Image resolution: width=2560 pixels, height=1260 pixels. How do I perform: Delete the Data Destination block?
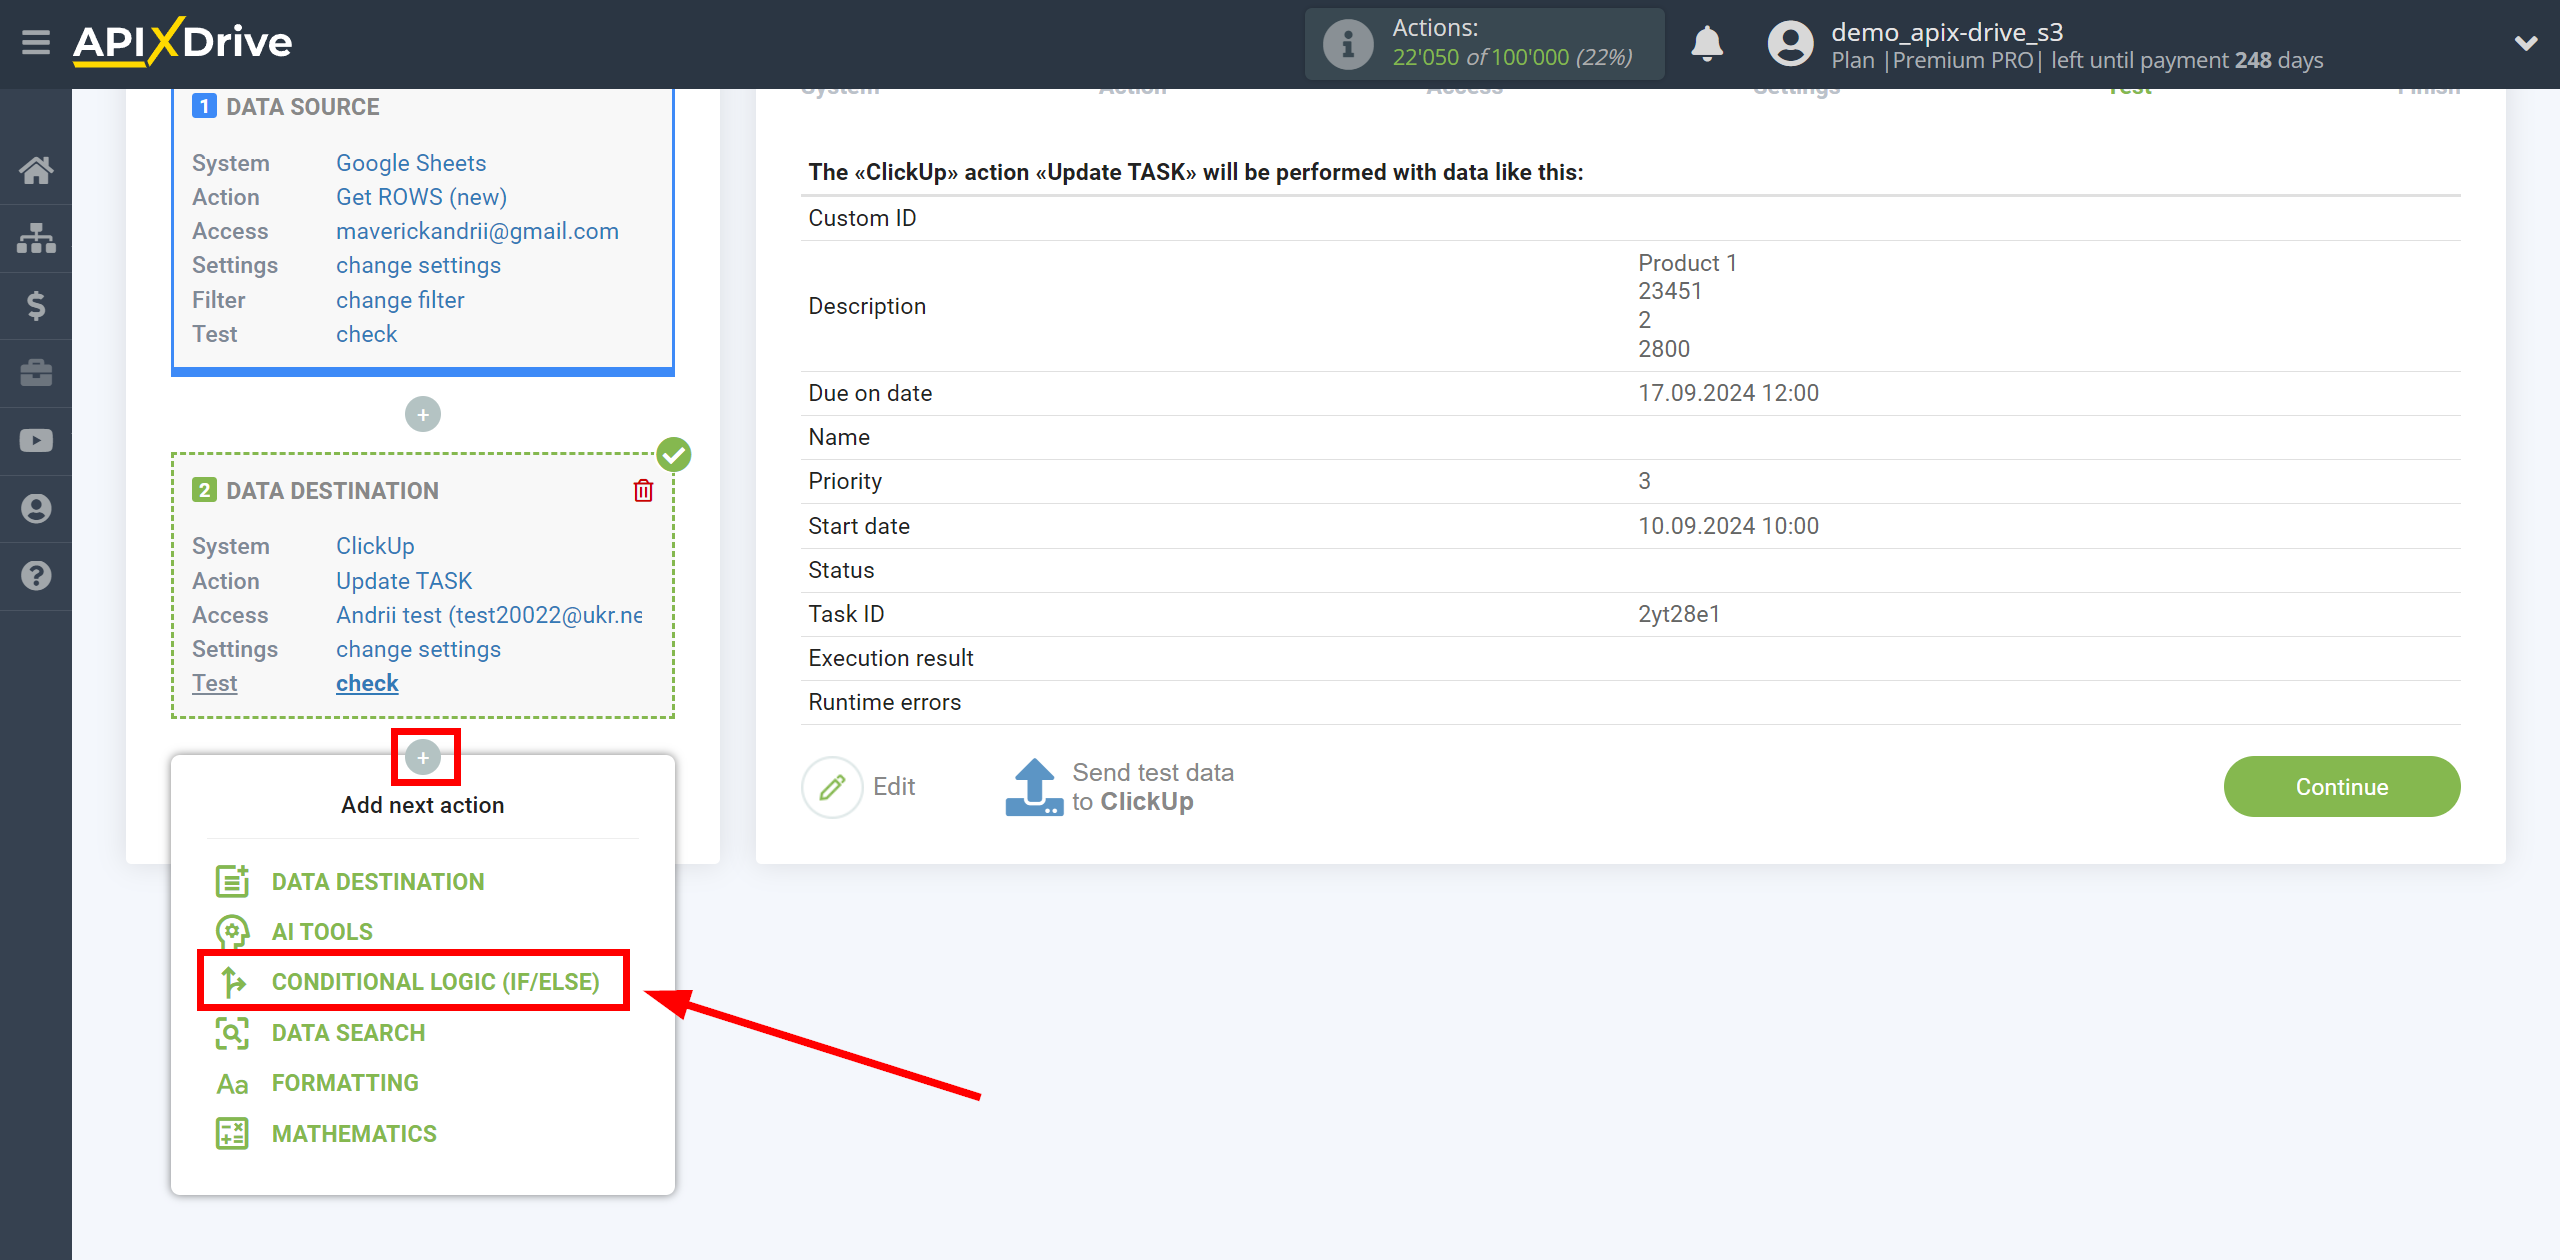643,491
